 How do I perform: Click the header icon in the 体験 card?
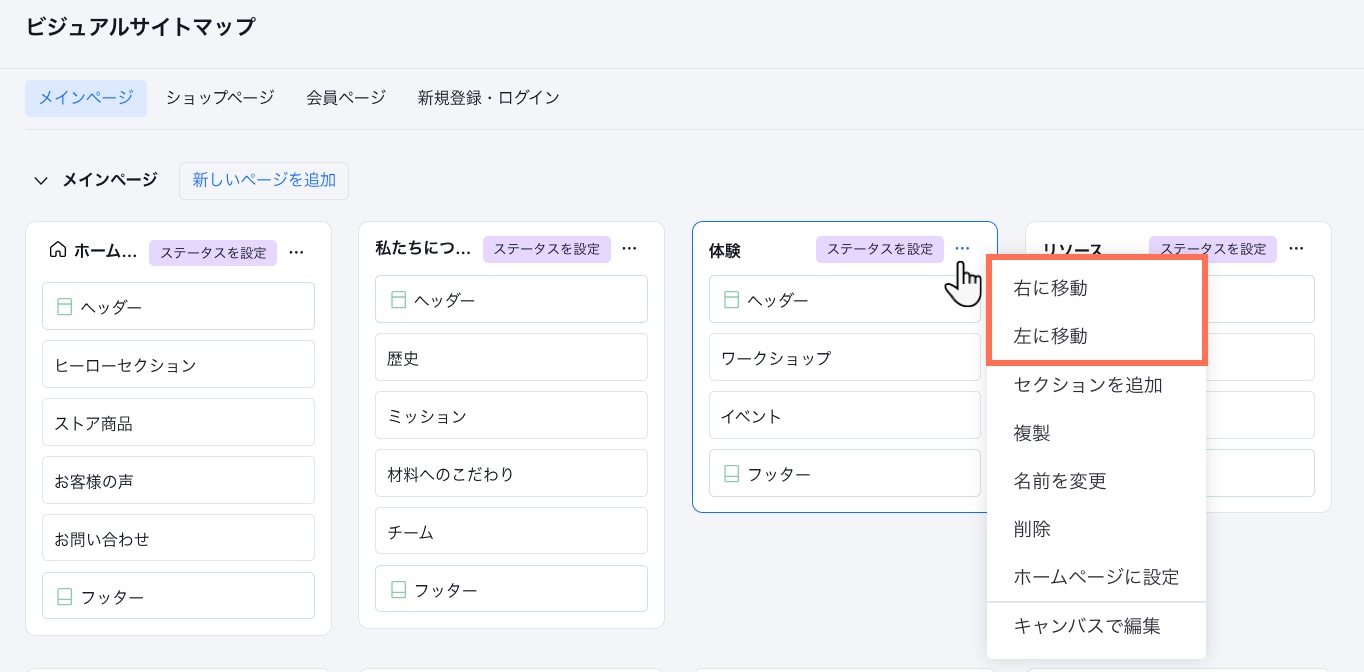tap(731, 299)
